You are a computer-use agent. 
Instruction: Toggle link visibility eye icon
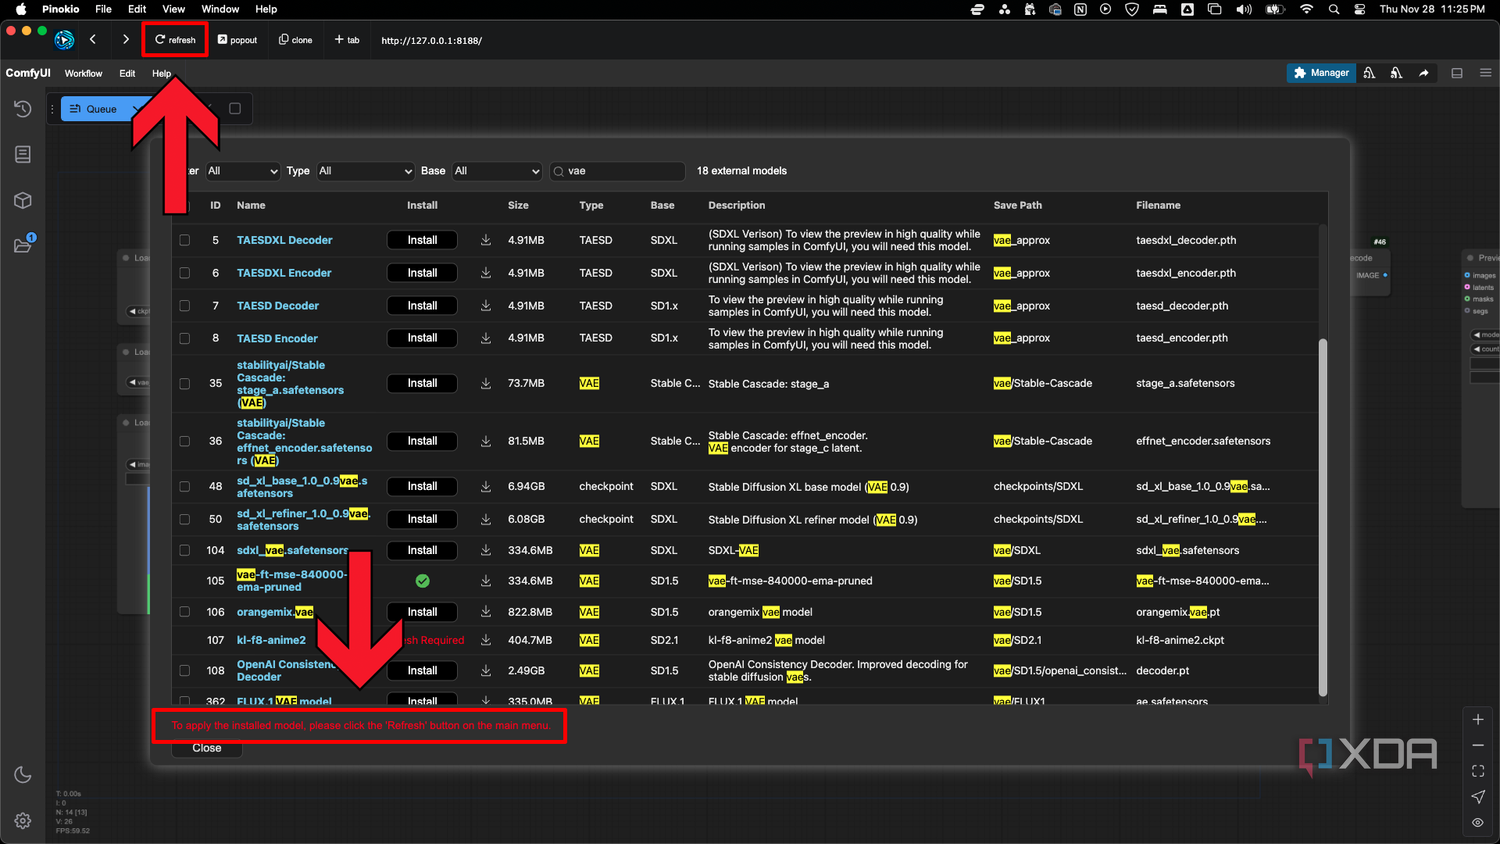[x=1478, y=822]
